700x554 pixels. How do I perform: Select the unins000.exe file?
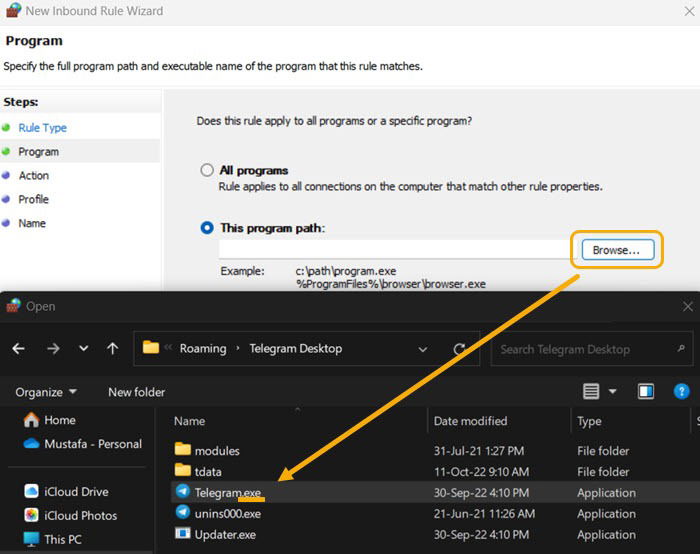point(218,513)
